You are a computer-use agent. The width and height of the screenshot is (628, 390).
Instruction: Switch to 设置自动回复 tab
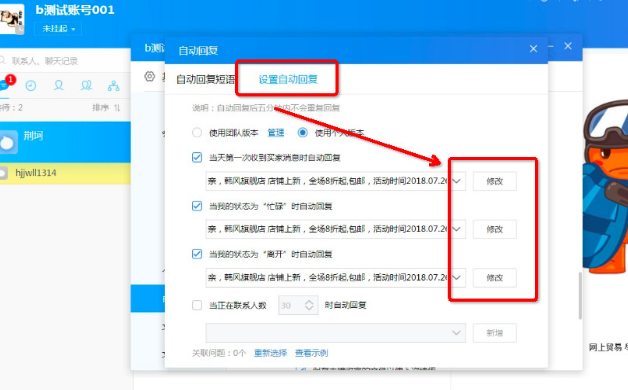pos(288,79)
